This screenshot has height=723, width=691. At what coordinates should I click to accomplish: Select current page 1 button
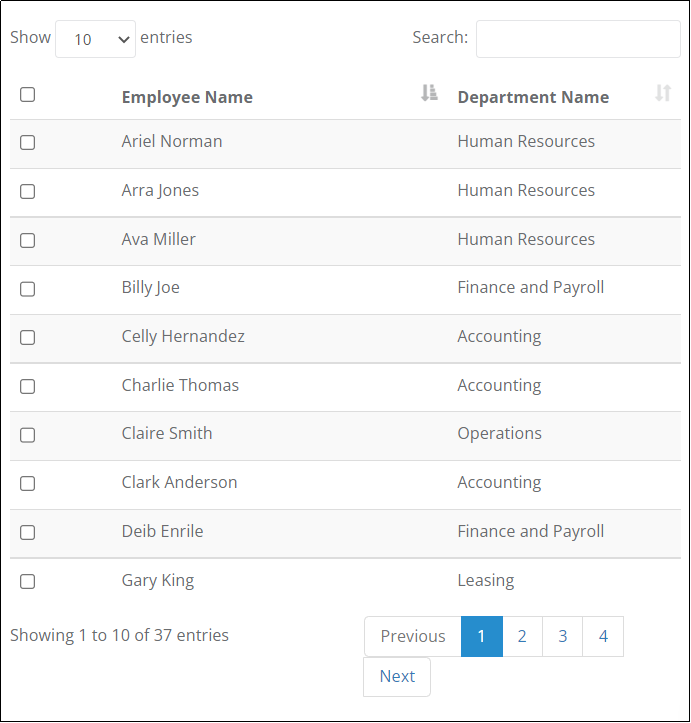[482, 636]
